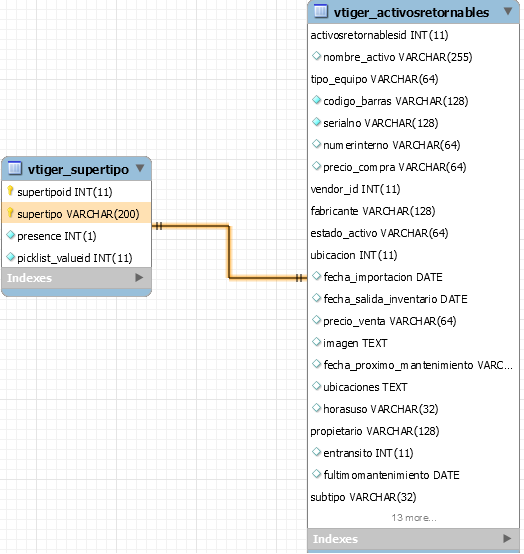This screenshot has width=524, height=554.
Task: Click the vtiger_supertipo table icon
Action: click(14, 168)
